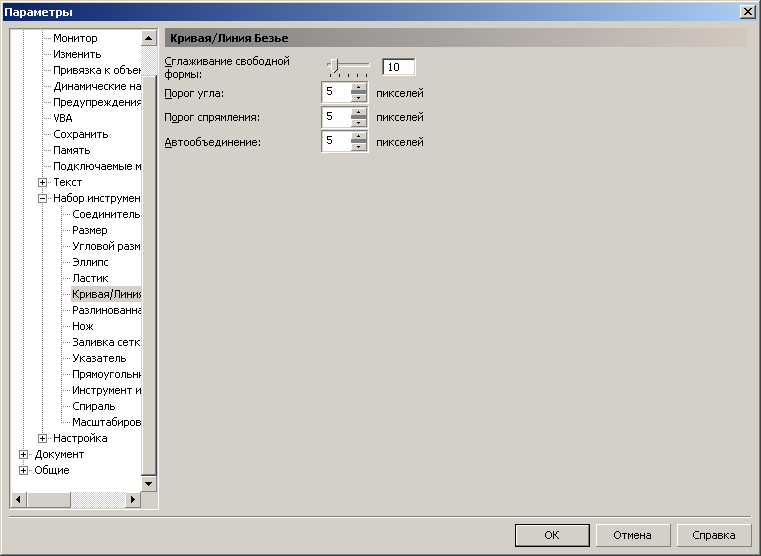Select Размер tool settings
761x556 pixels.
[x=90, y=230]
